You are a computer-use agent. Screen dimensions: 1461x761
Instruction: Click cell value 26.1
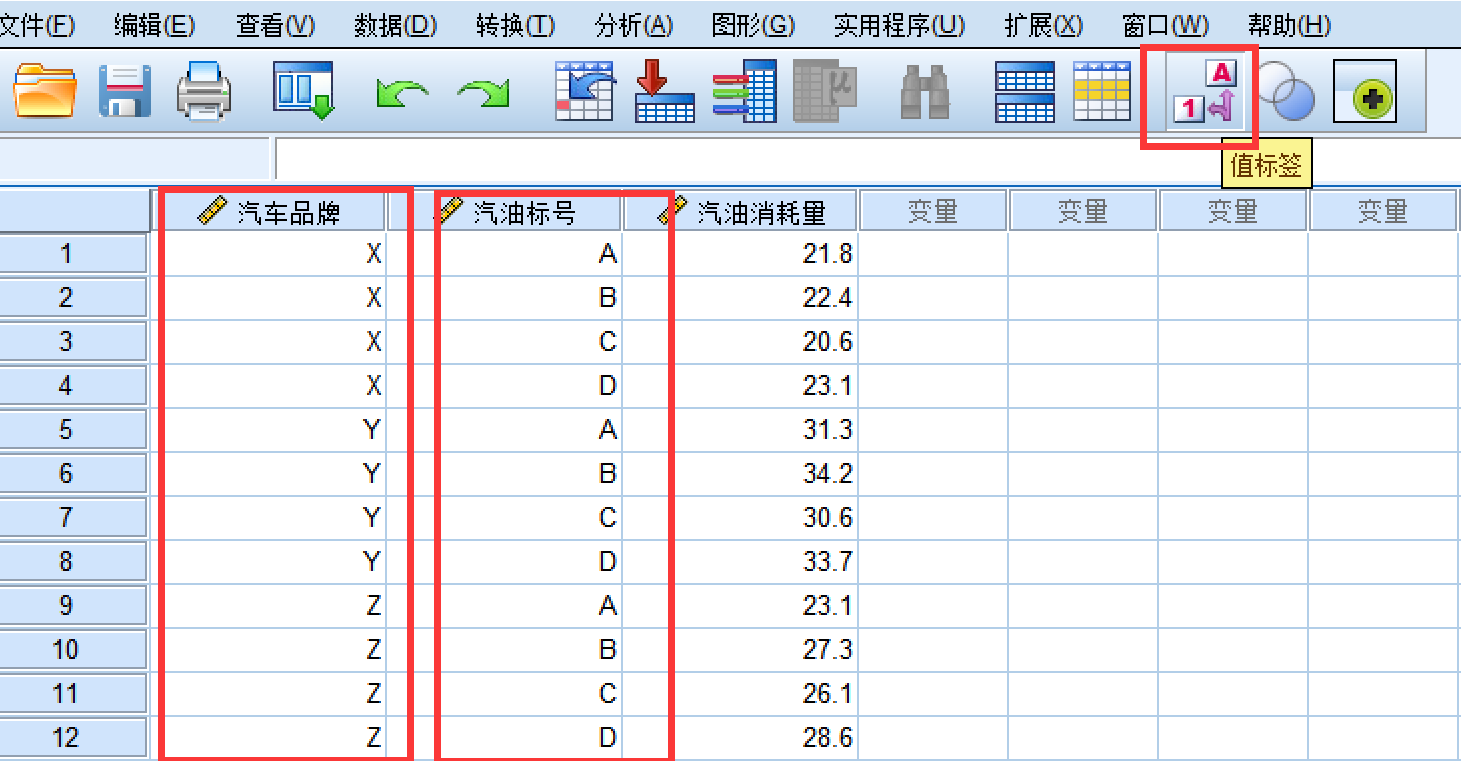tap(741, 694)
